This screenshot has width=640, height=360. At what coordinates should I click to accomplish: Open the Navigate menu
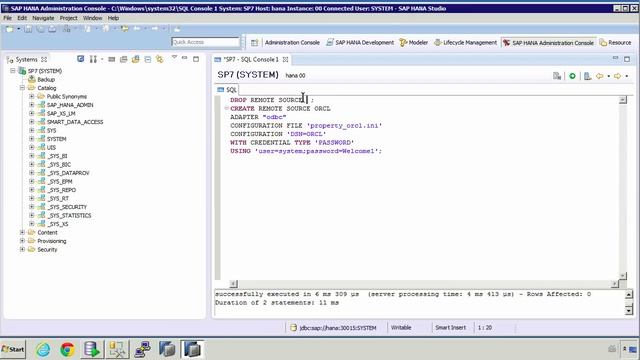[x=43, y=18]
